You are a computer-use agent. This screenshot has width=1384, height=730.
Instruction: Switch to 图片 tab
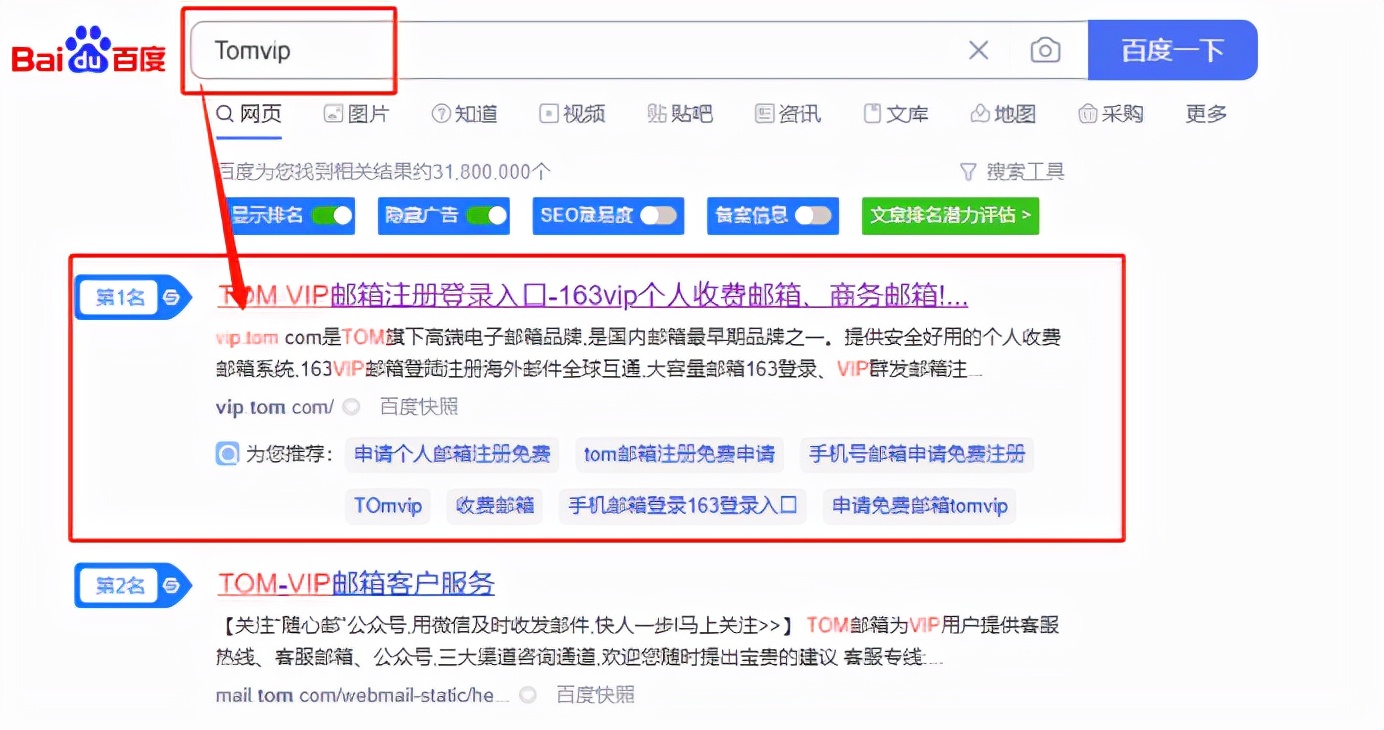(356, 114)
